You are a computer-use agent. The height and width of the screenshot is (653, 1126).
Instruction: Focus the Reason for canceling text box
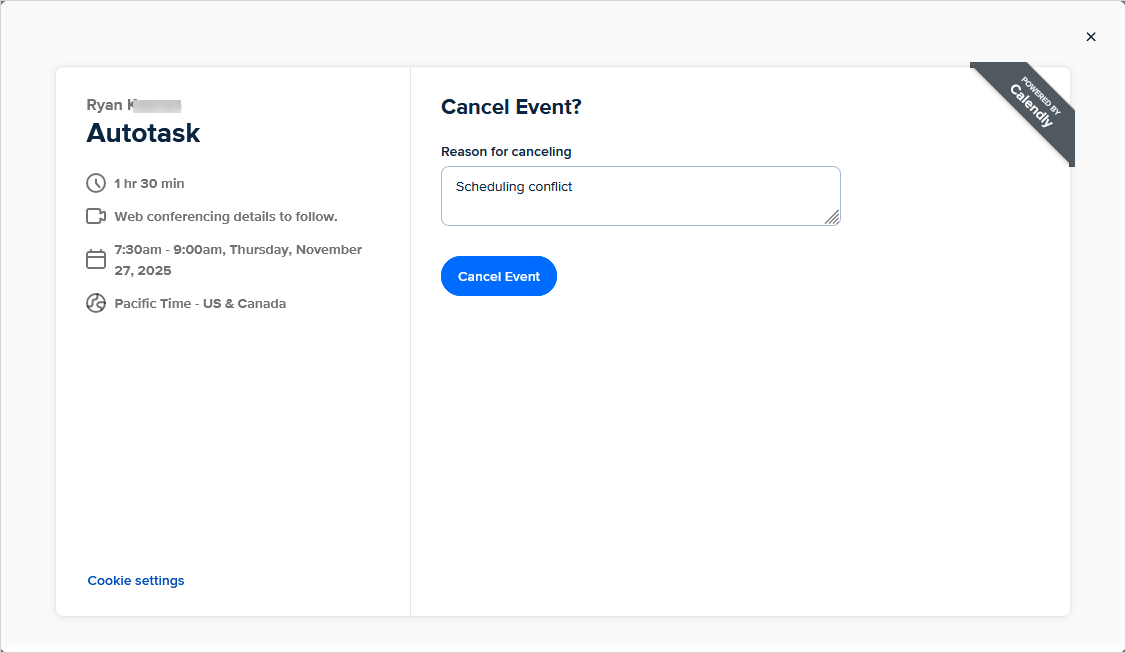coord(641,196)
